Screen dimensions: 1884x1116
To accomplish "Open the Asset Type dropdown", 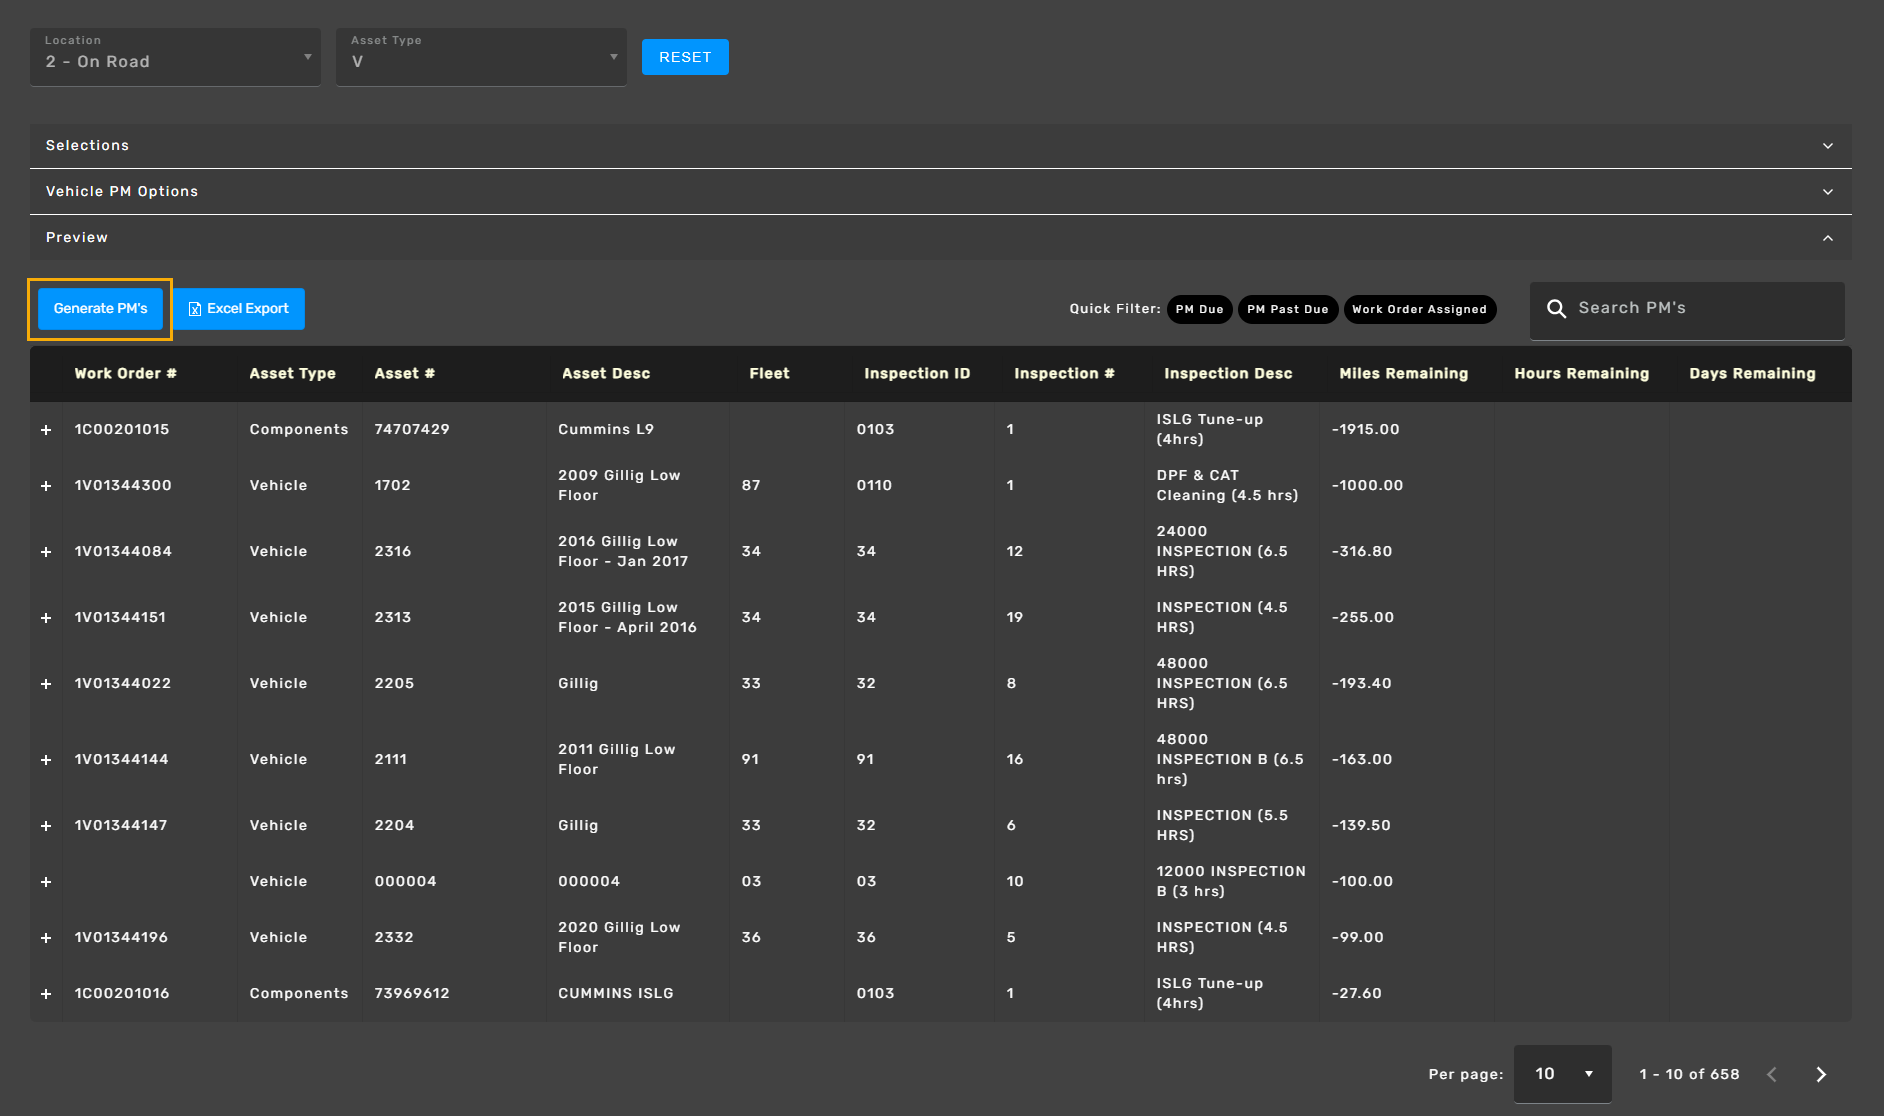I will (x=481, y=58).
